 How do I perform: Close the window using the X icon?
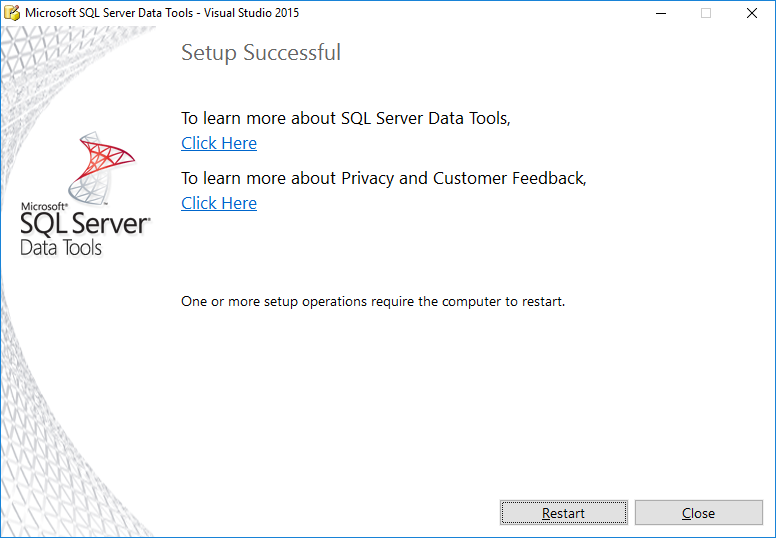pyautogui.click(x=751, y=13)
